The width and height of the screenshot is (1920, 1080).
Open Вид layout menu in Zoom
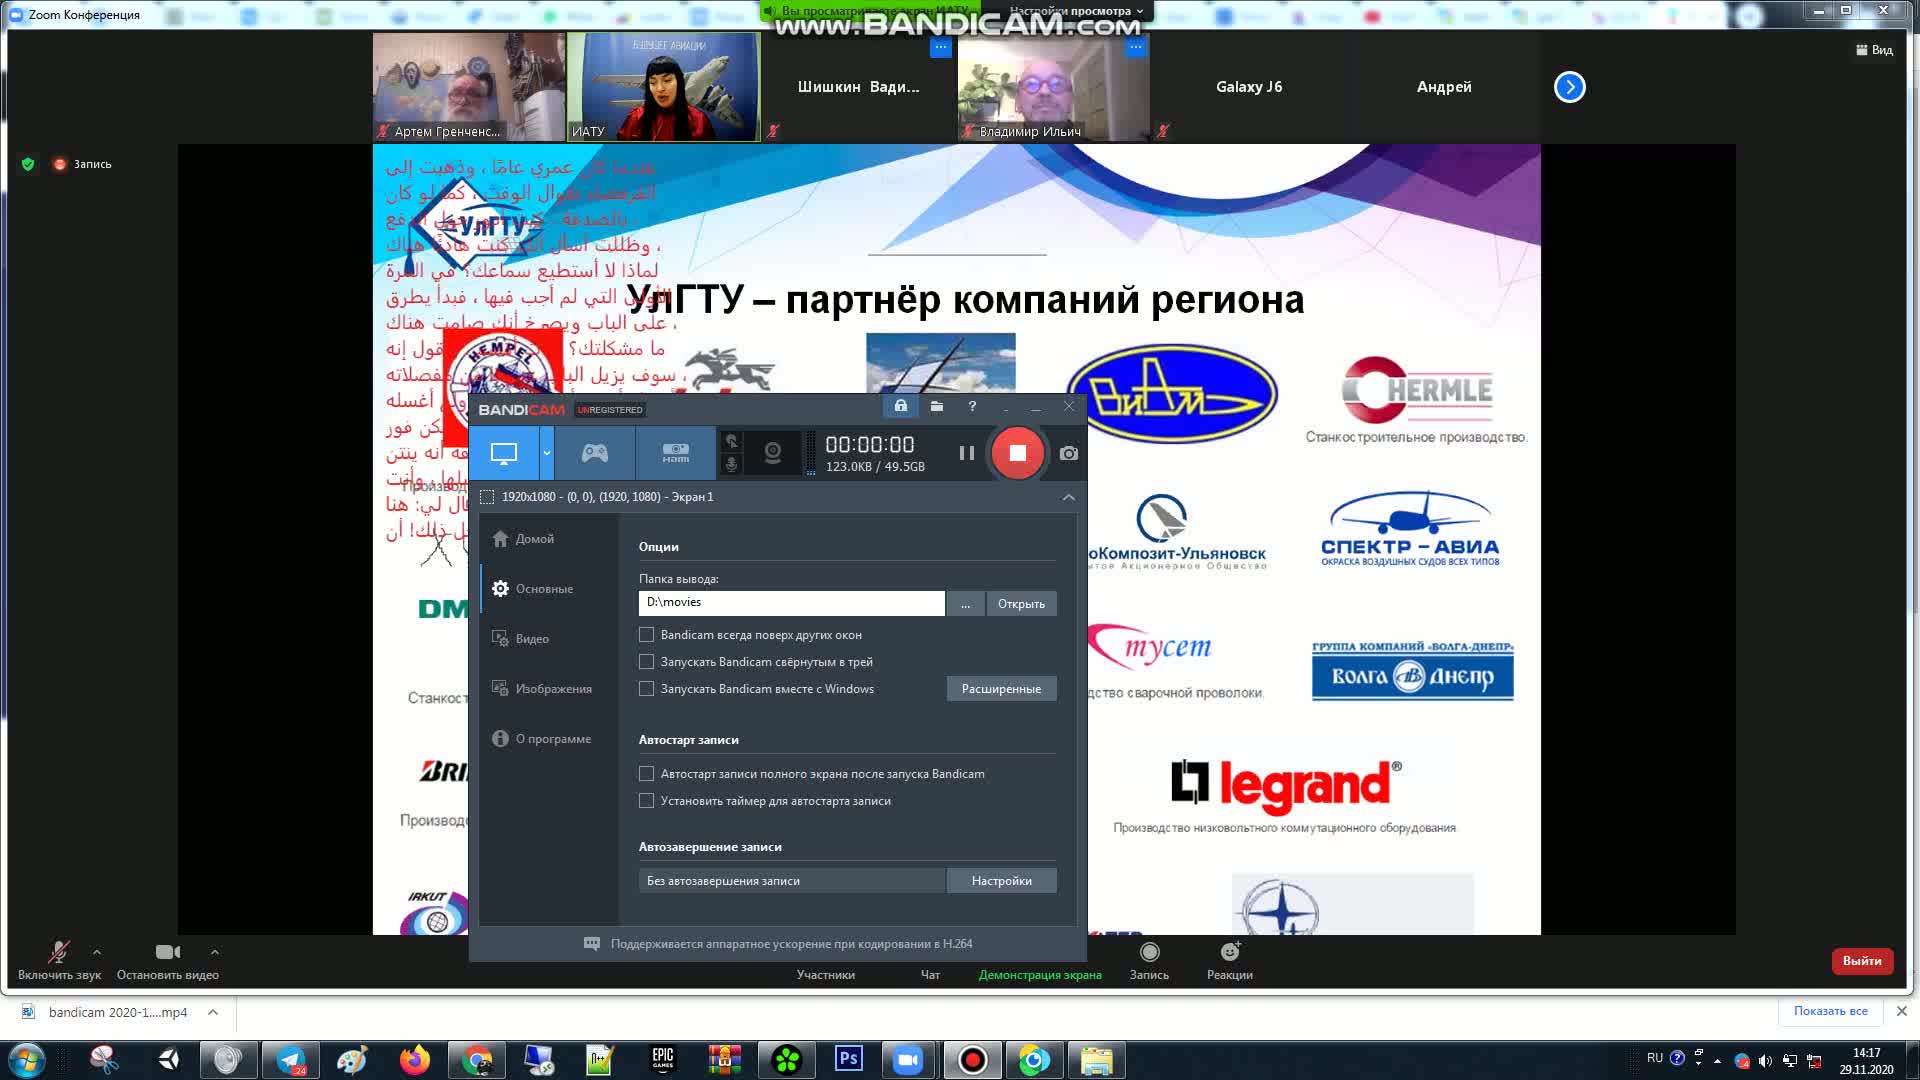pos(1874,50)
